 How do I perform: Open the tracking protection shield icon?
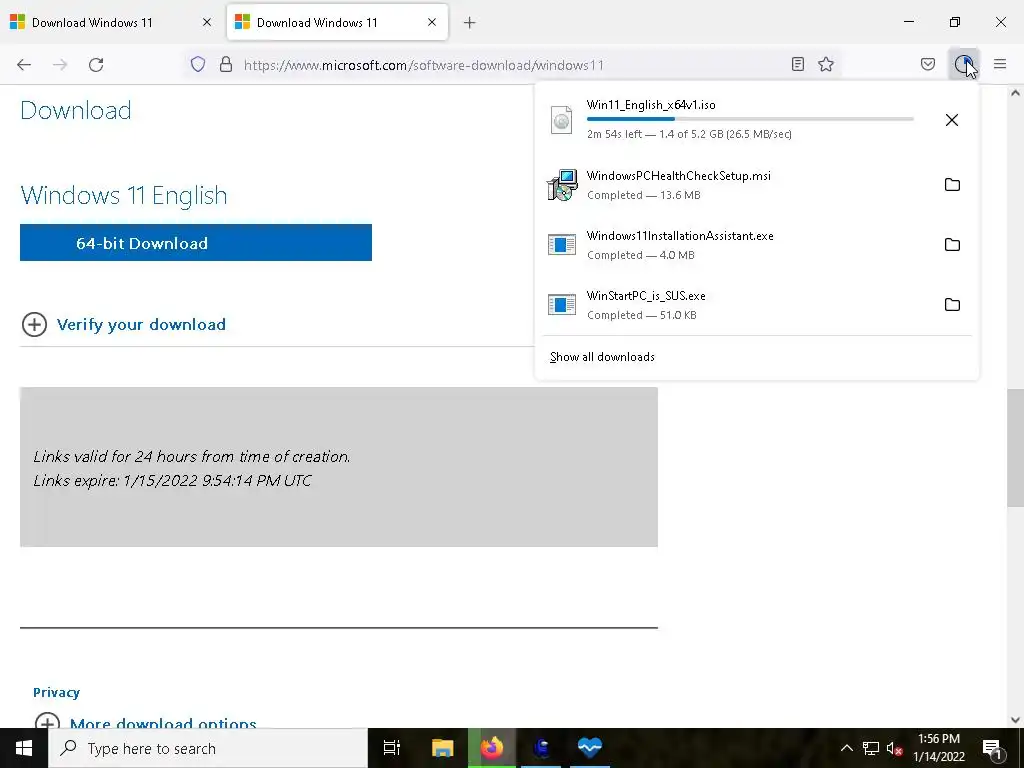198,64
